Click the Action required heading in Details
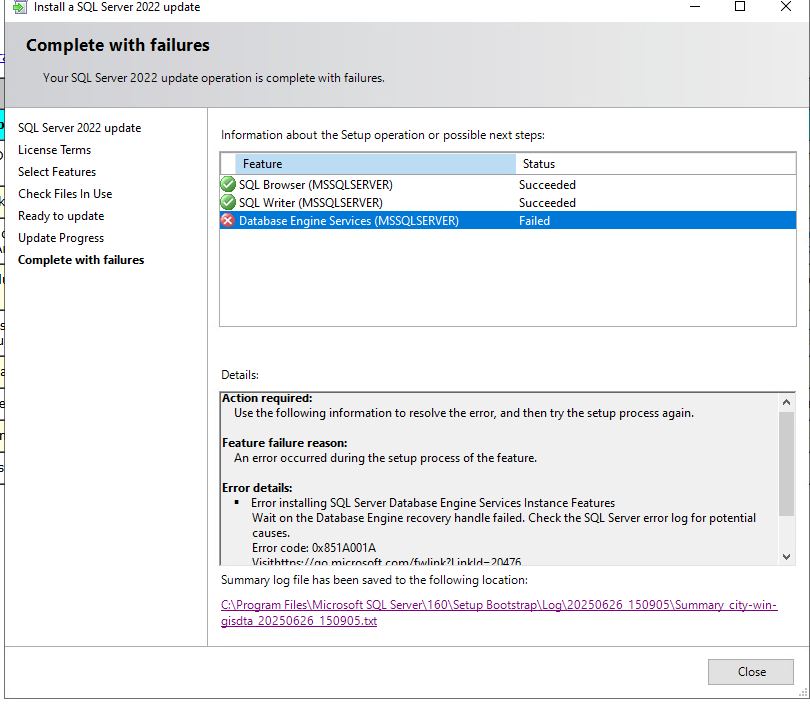 (x=267, y=398)
